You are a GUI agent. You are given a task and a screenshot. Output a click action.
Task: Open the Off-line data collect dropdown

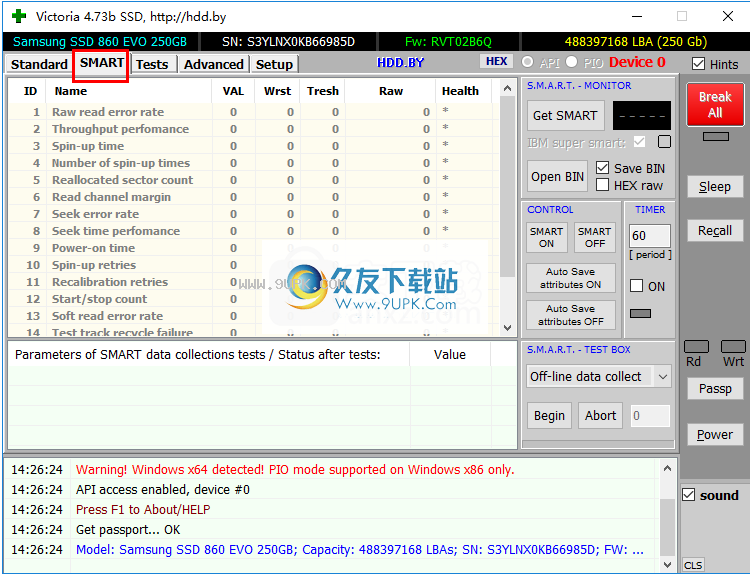click(x=599, y=376)
